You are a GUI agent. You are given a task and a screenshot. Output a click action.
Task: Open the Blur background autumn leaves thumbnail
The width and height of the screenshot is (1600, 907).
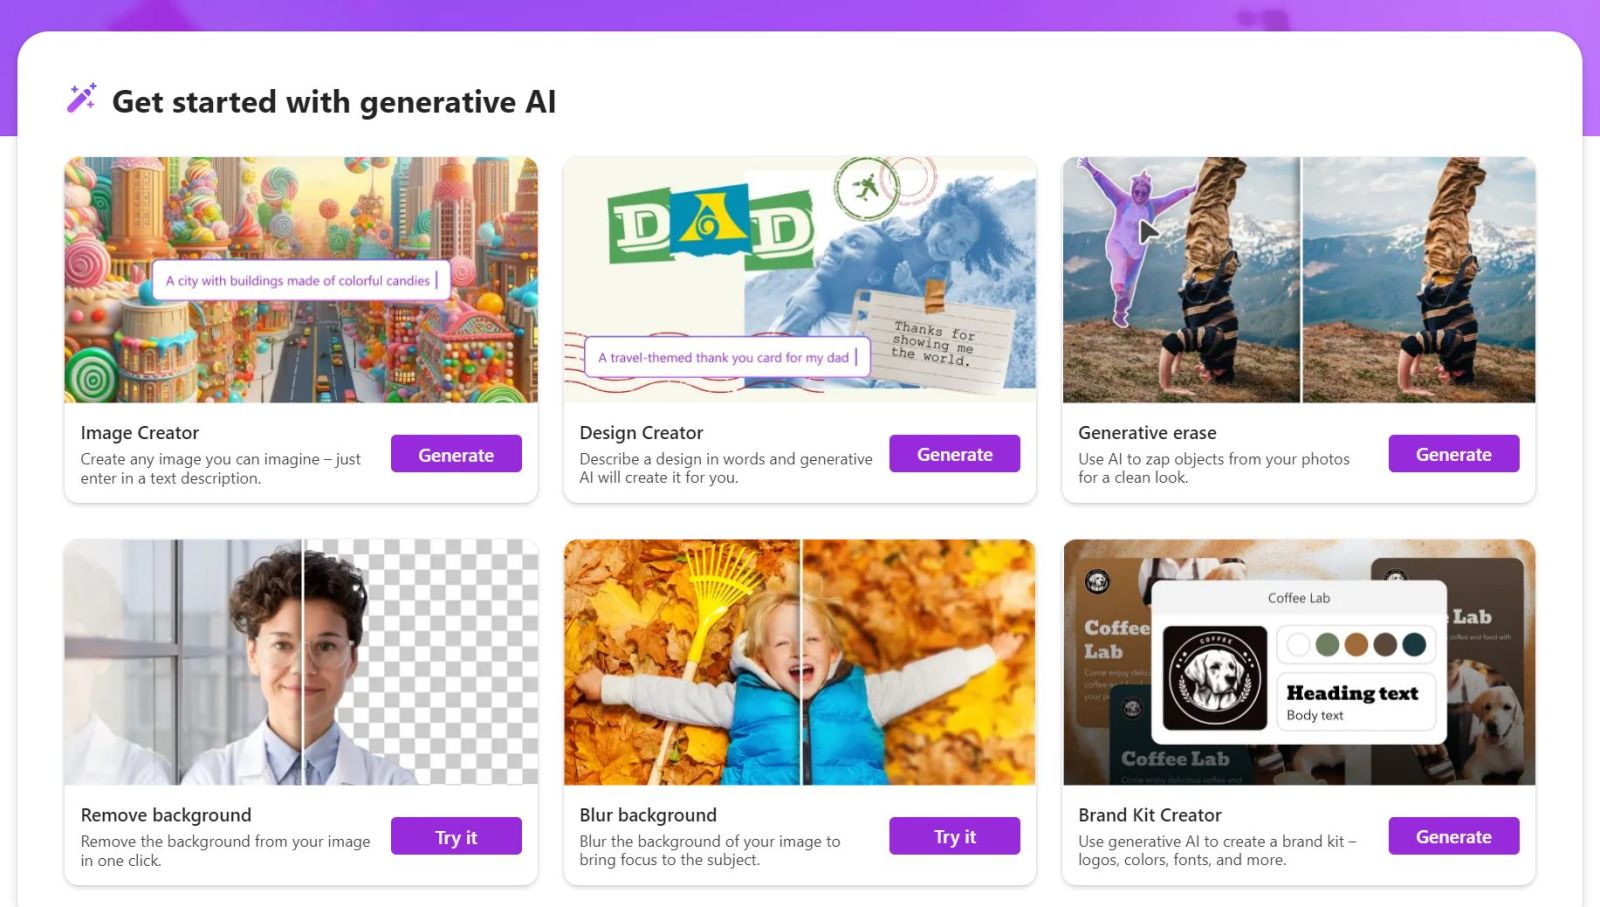pyautogui.click(x=800, y=662)
